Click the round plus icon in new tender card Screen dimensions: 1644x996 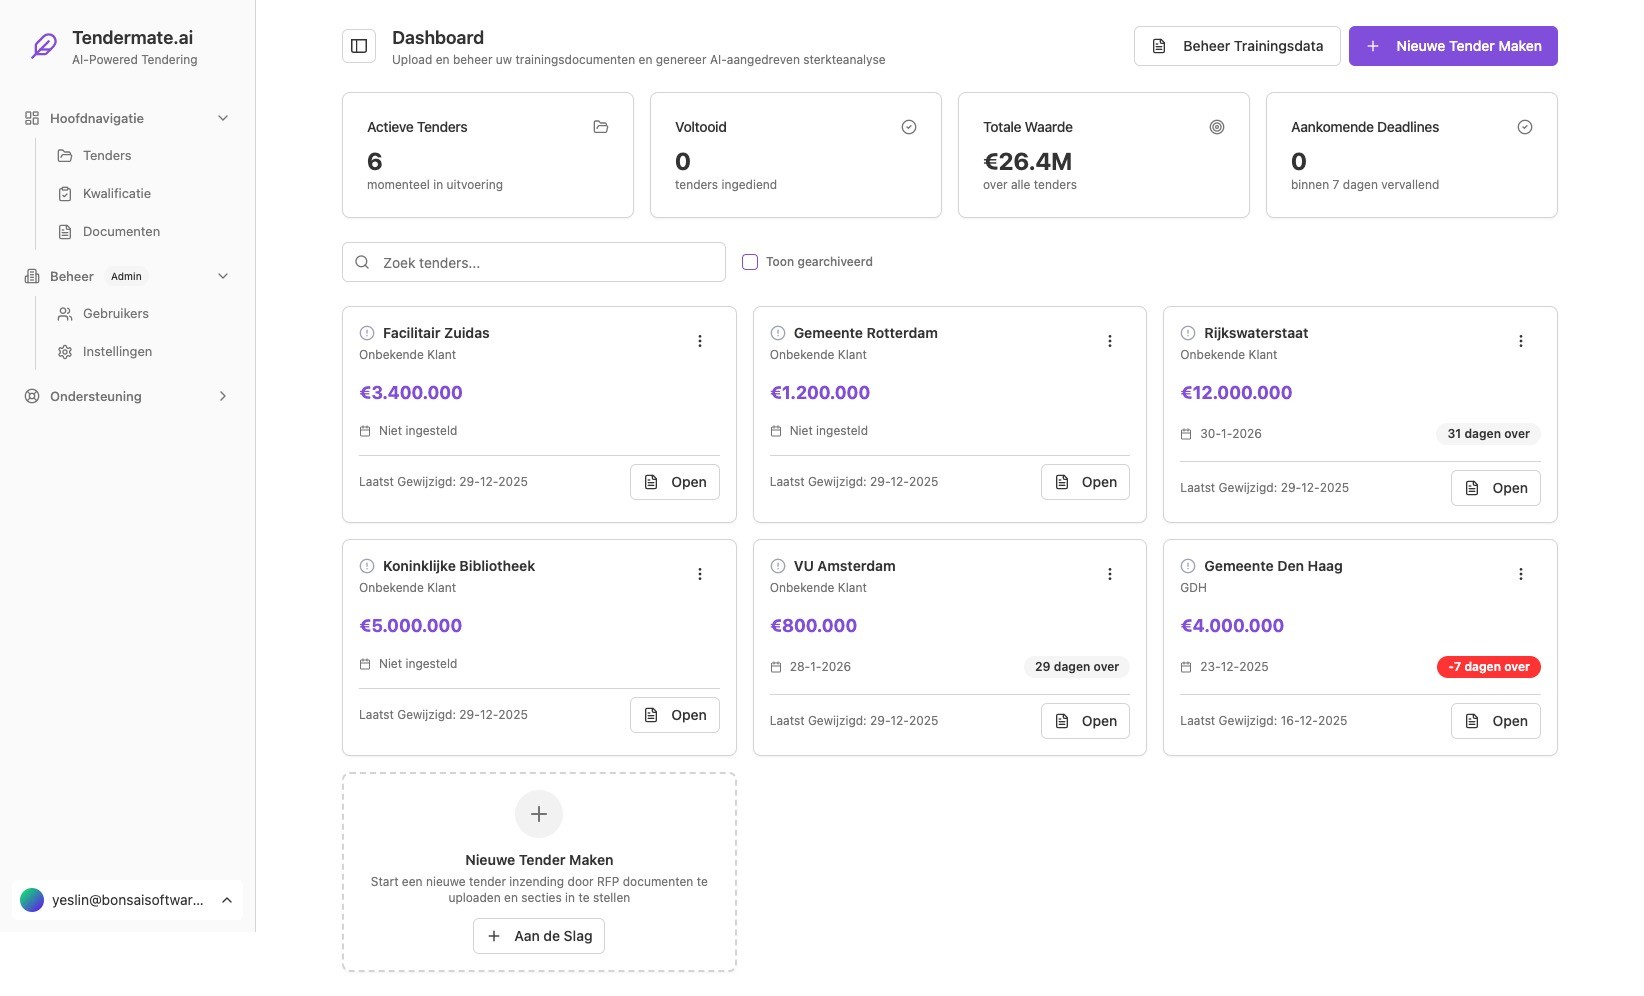539,814
